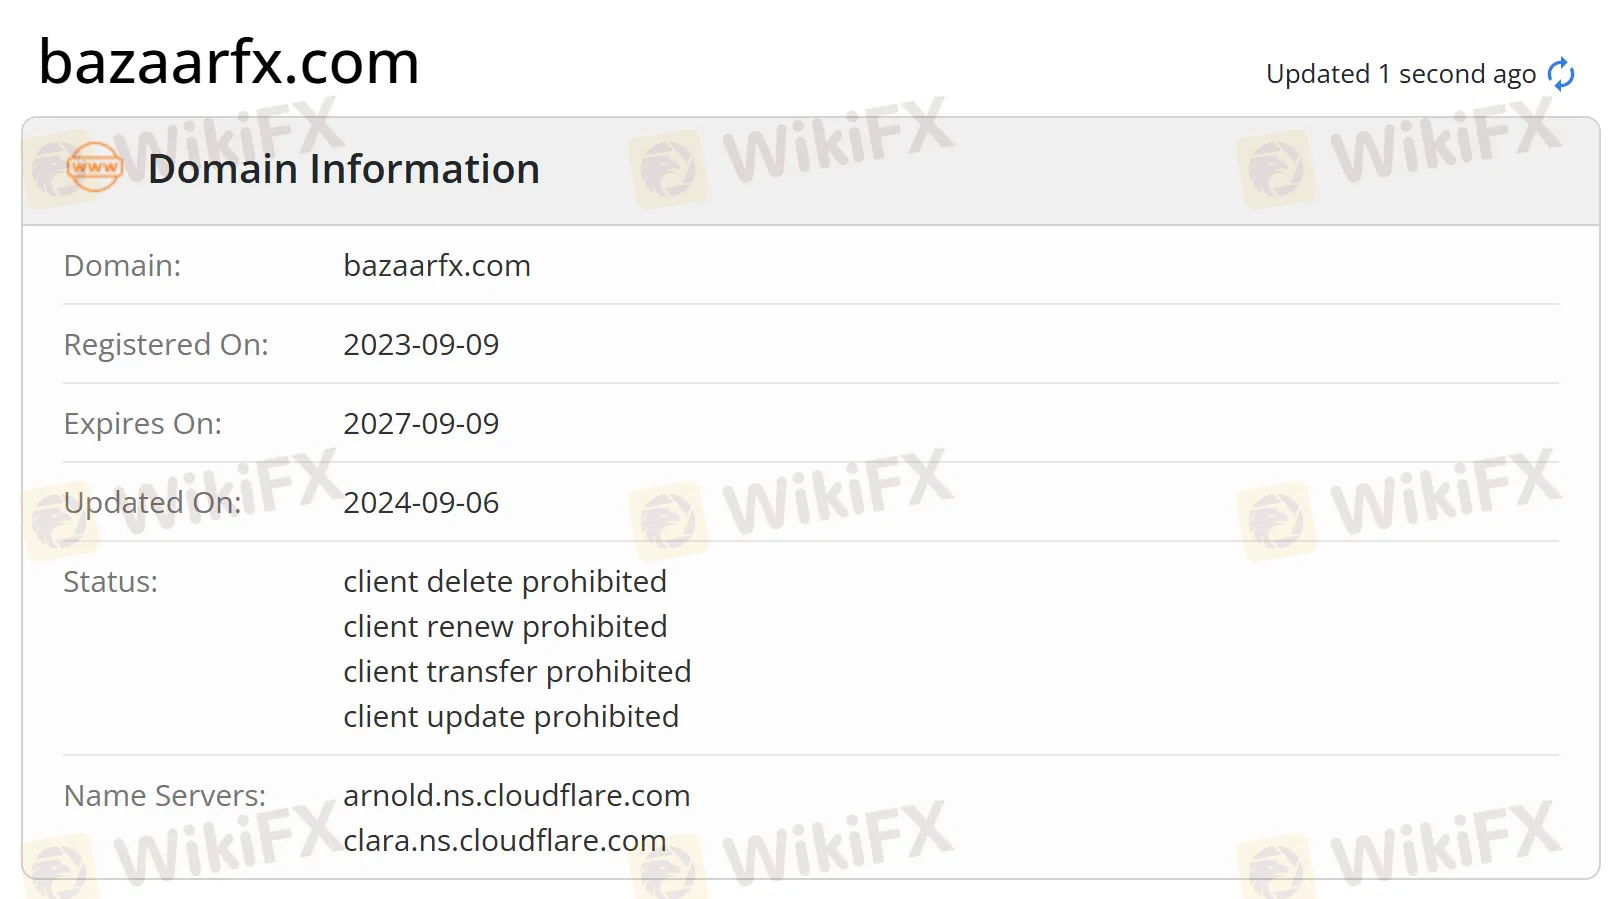Click the 'Updated 1 second ago' text
1617x899 pixels.
[x=1400, y=74]
